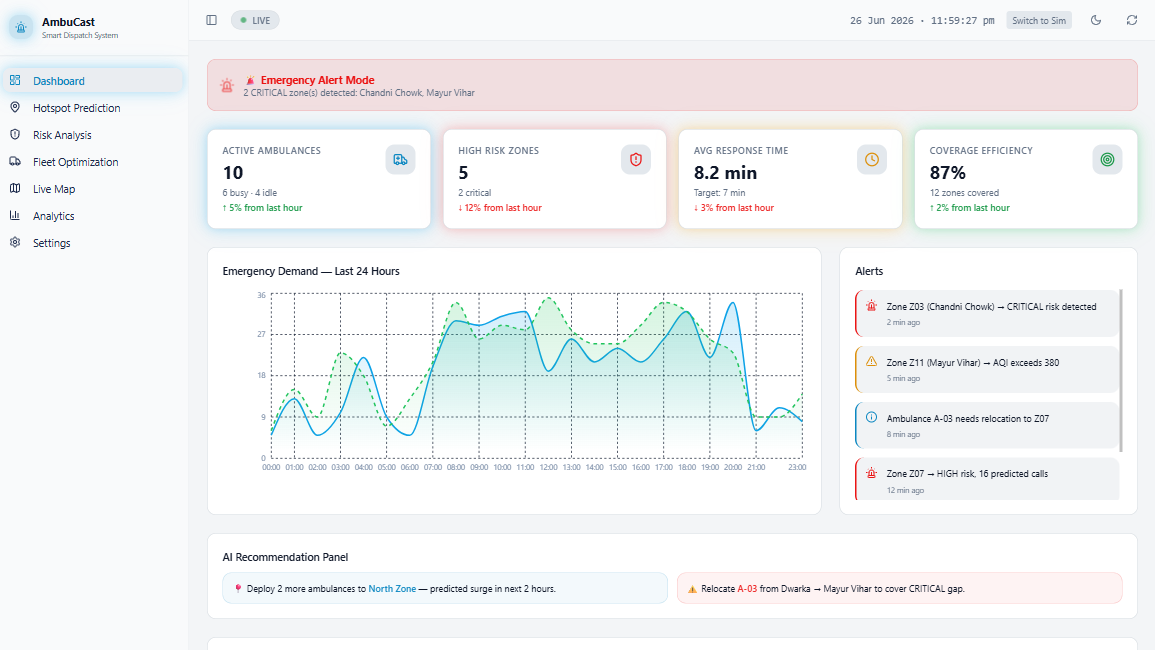Toggle the LIVE status pill
The image size is (1155, 650).
click(x=255, y=21)
